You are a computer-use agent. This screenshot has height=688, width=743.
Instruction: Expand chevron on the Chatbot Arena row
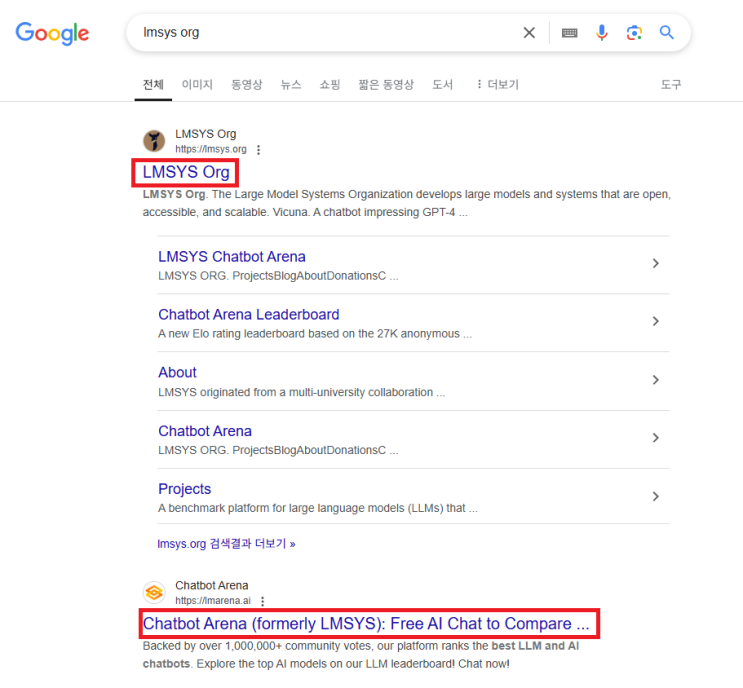(656, 438)
